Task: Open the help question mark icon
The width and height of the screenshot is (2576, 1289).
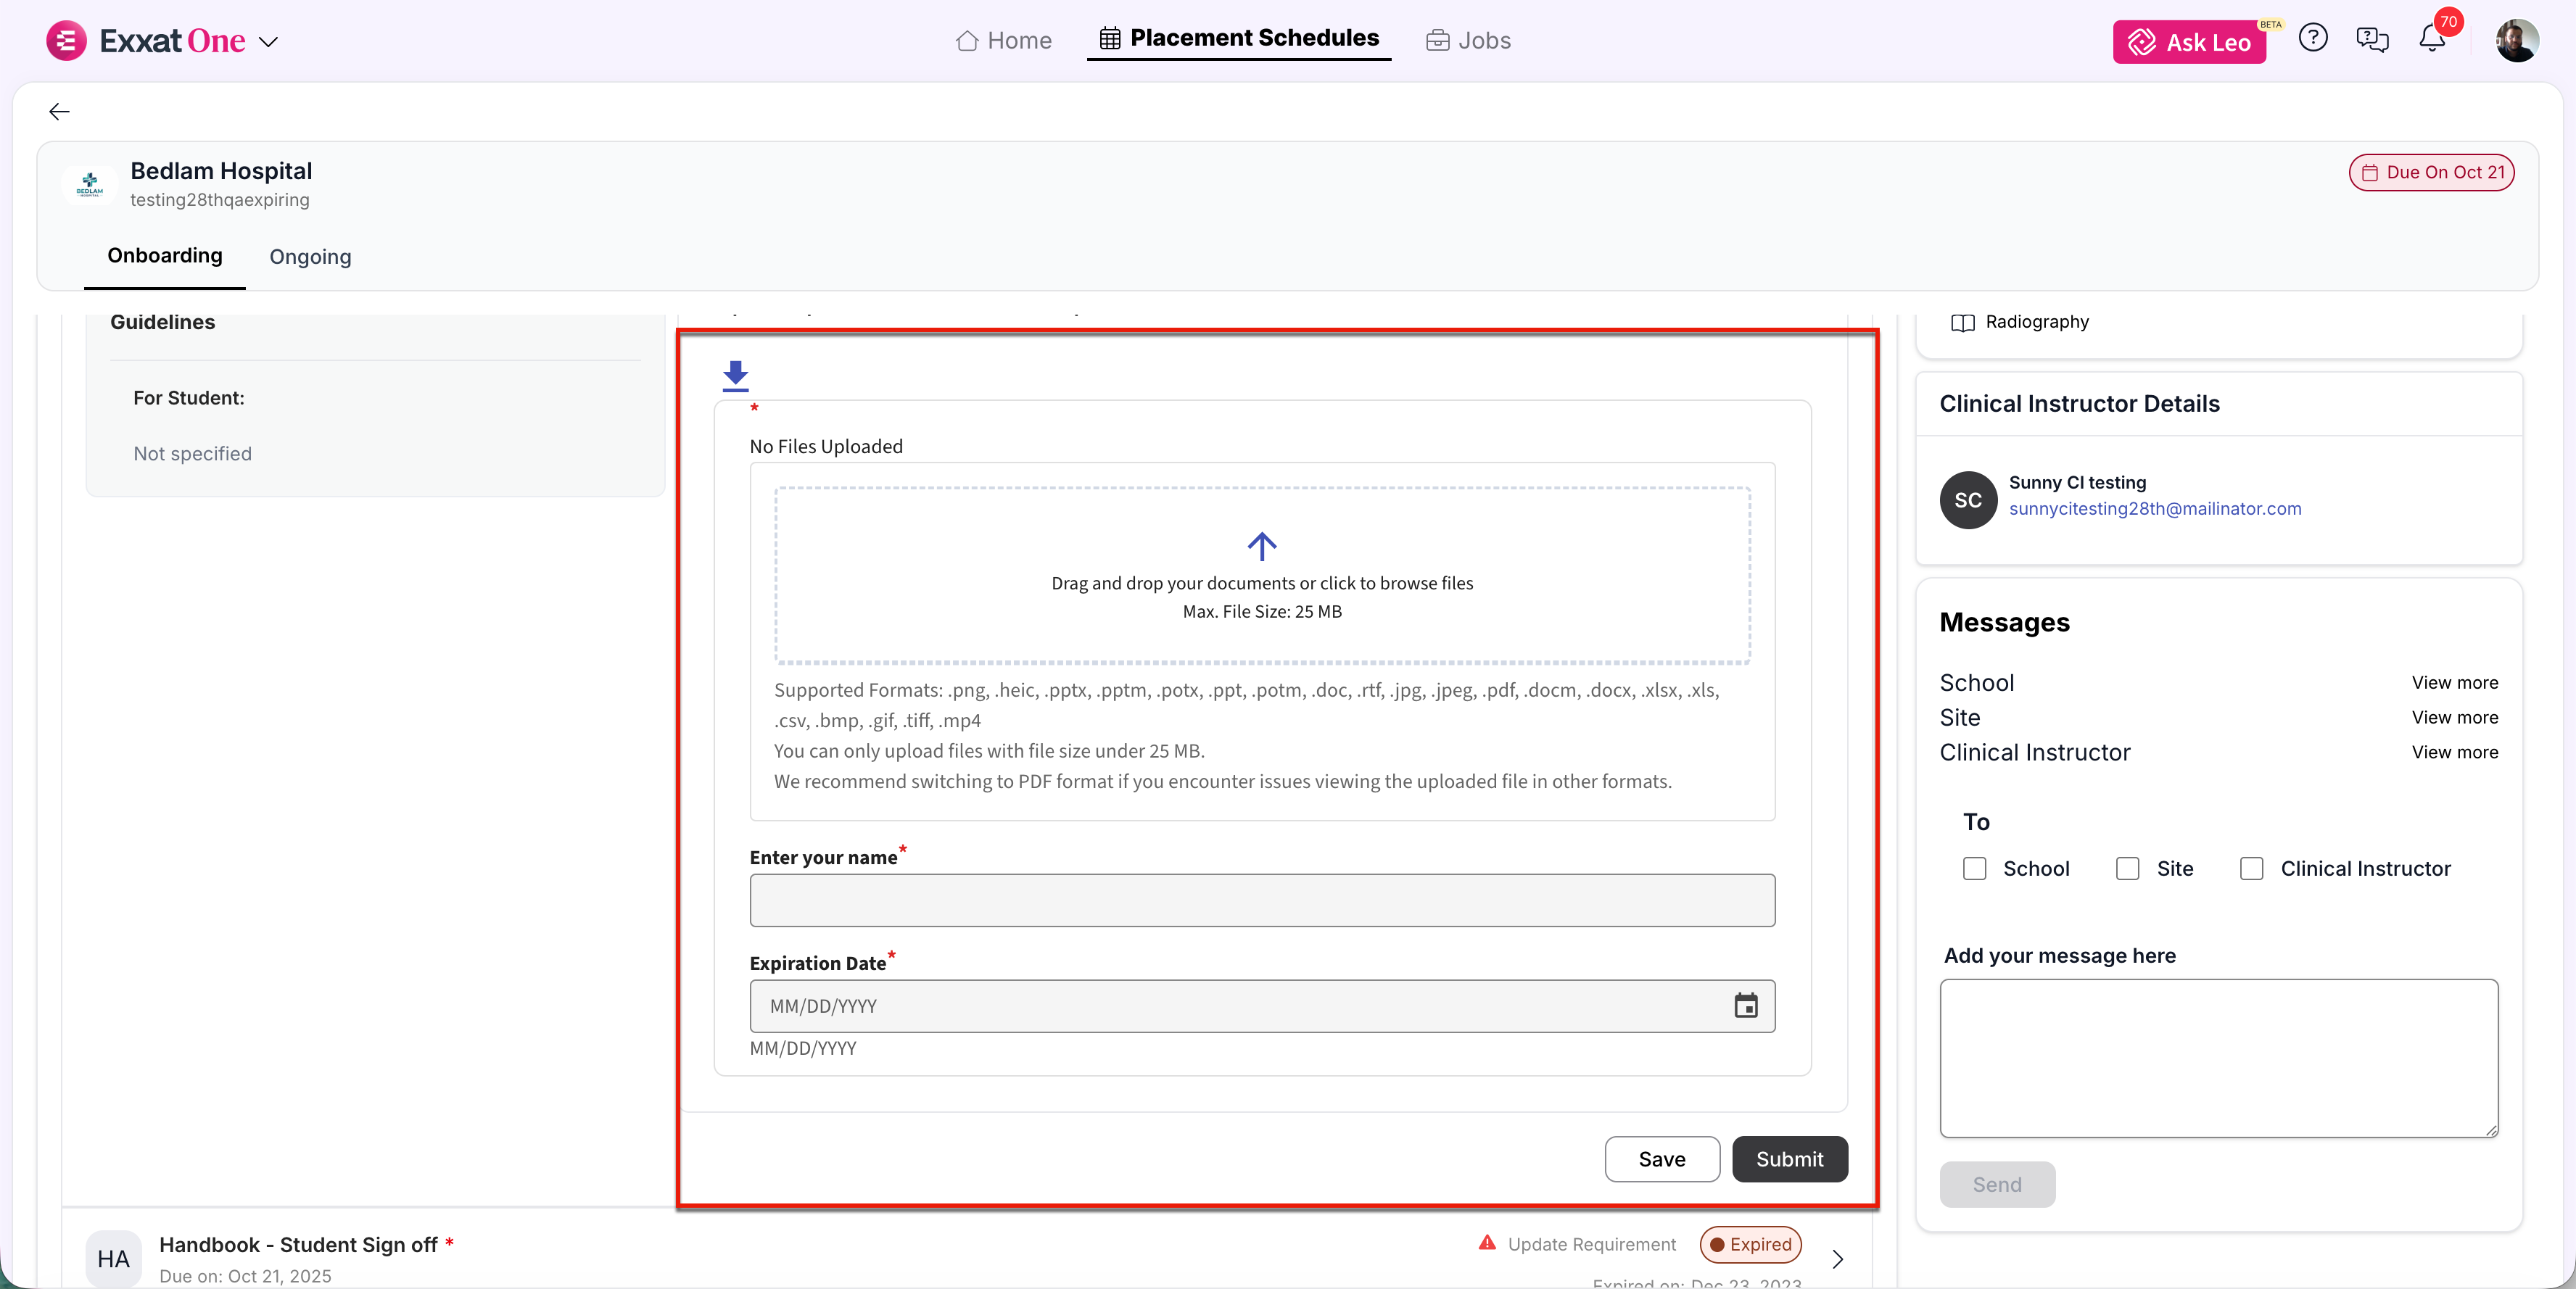Action: 2312,39
